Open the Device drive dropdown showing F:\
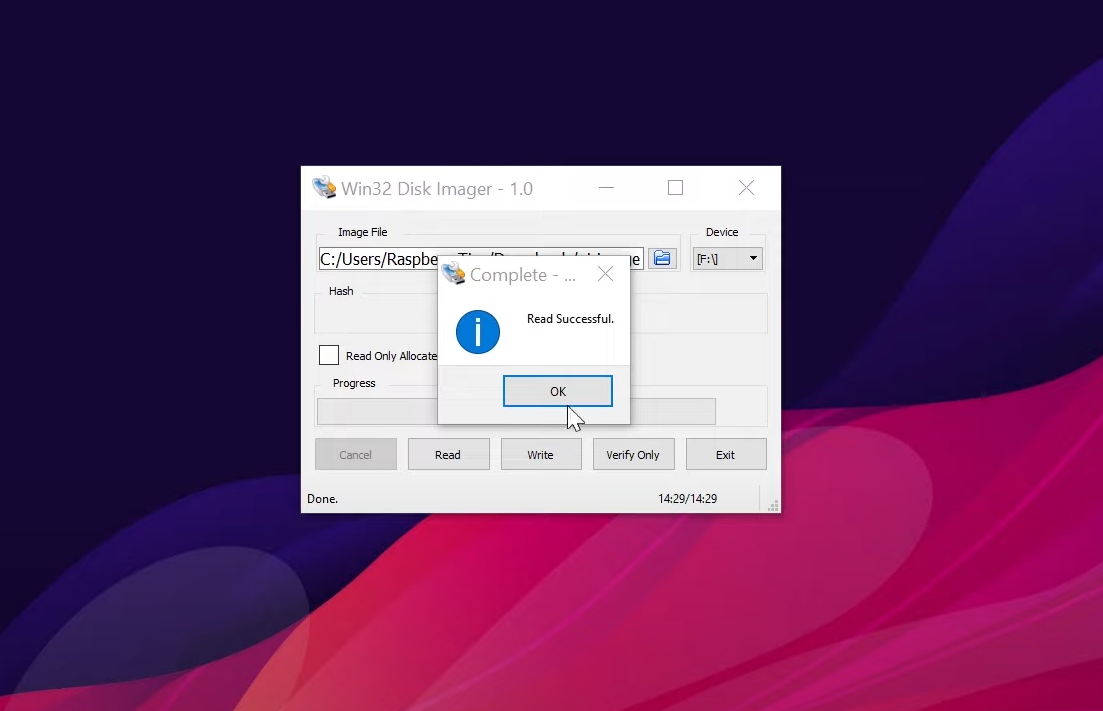The image size is (1103, 711). 728,259
